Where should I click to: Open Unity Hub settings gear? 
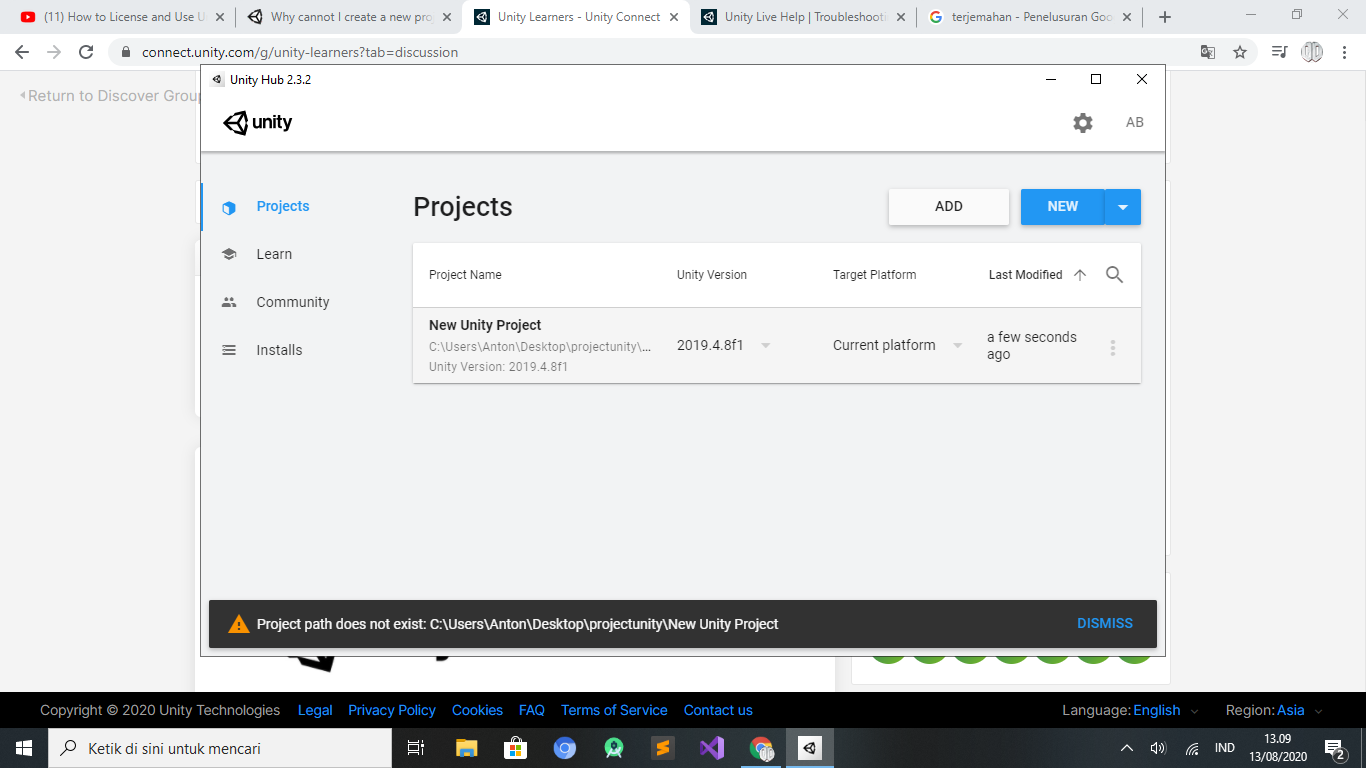[1083, 123]
